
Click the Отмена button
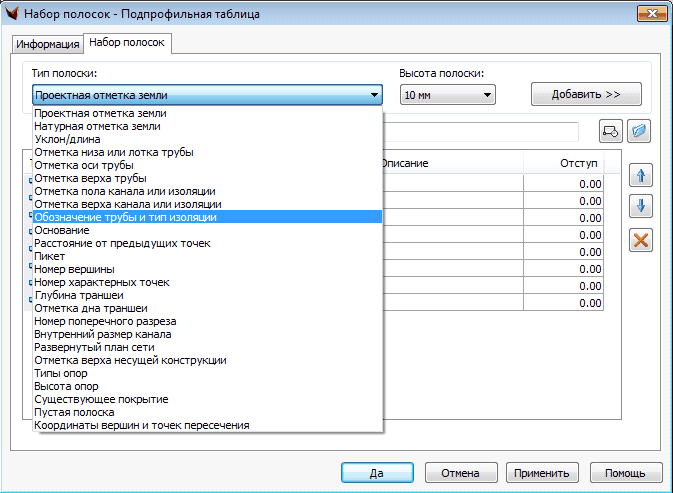point(461,473)
